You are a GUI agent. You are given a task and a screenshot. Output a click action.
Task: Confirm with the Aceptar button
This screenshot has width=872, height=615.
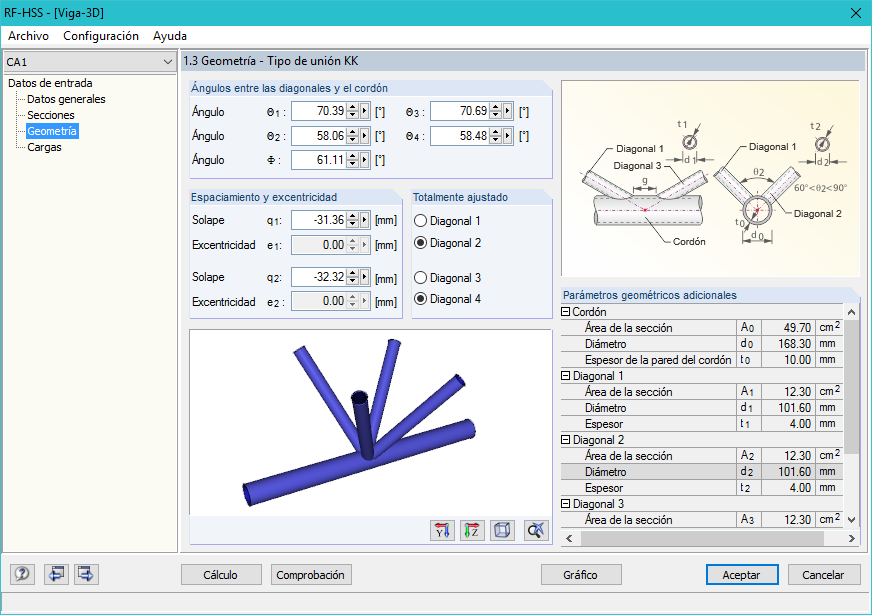[742, 575]
